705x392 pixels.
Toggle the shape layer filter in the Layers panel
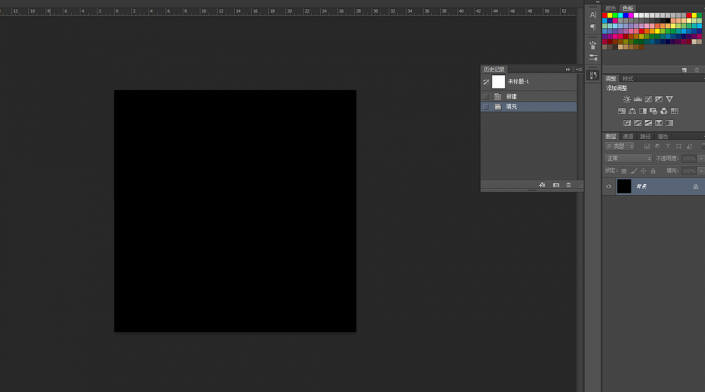point(679,147)
